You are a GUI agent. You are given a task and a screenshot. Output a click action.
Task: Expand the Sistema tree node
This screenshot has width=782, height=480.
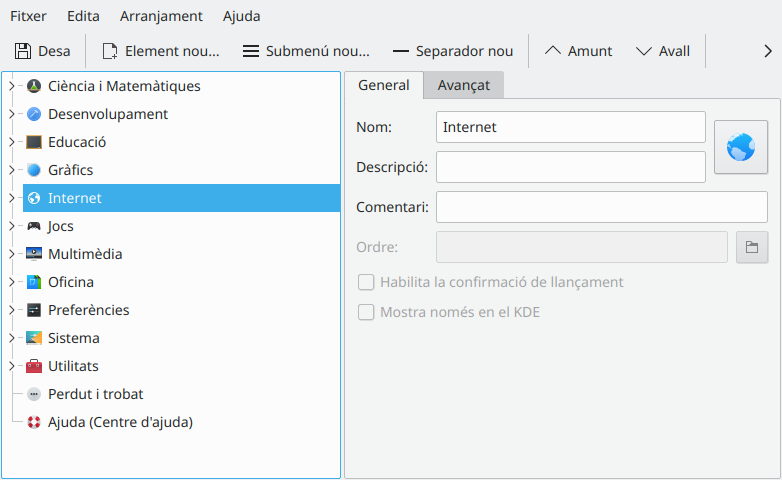pyautogui.click(x=11, y=338)
